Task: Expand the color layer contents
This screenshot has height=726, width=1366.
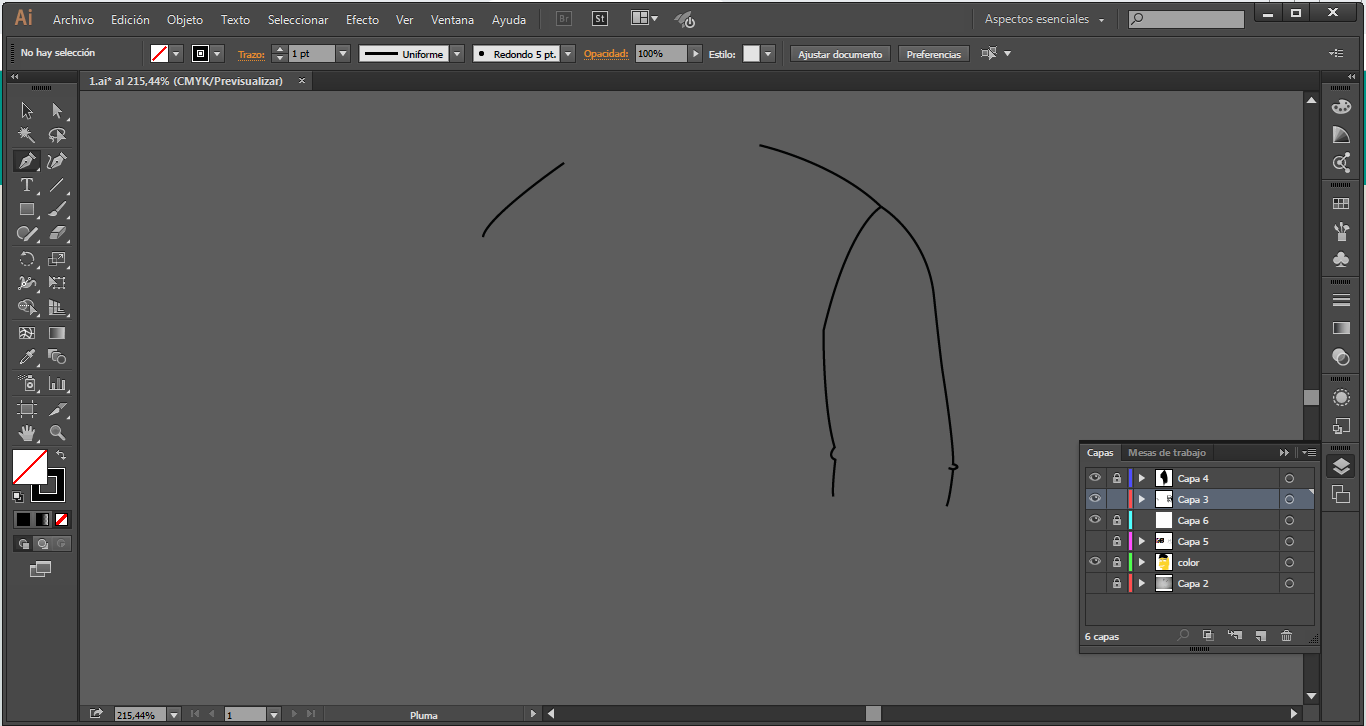Action: (x=1142, y=562)
